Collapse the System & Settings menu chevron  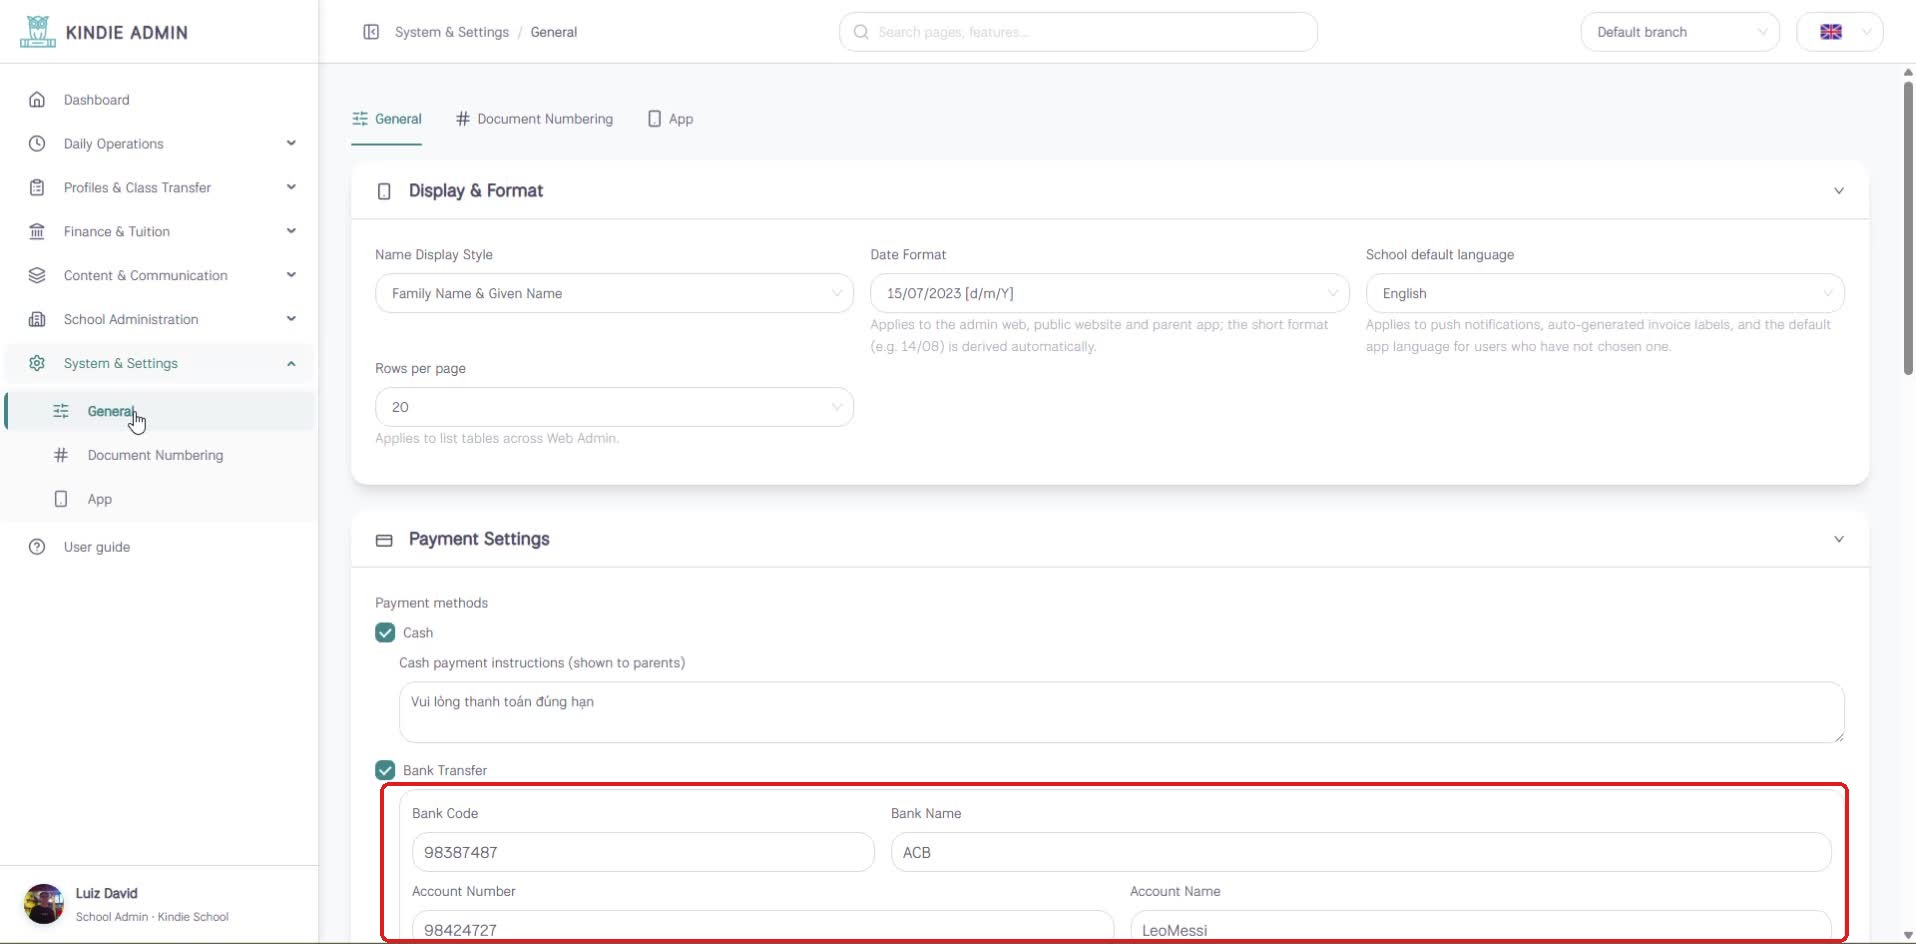[x=291, y=364]
